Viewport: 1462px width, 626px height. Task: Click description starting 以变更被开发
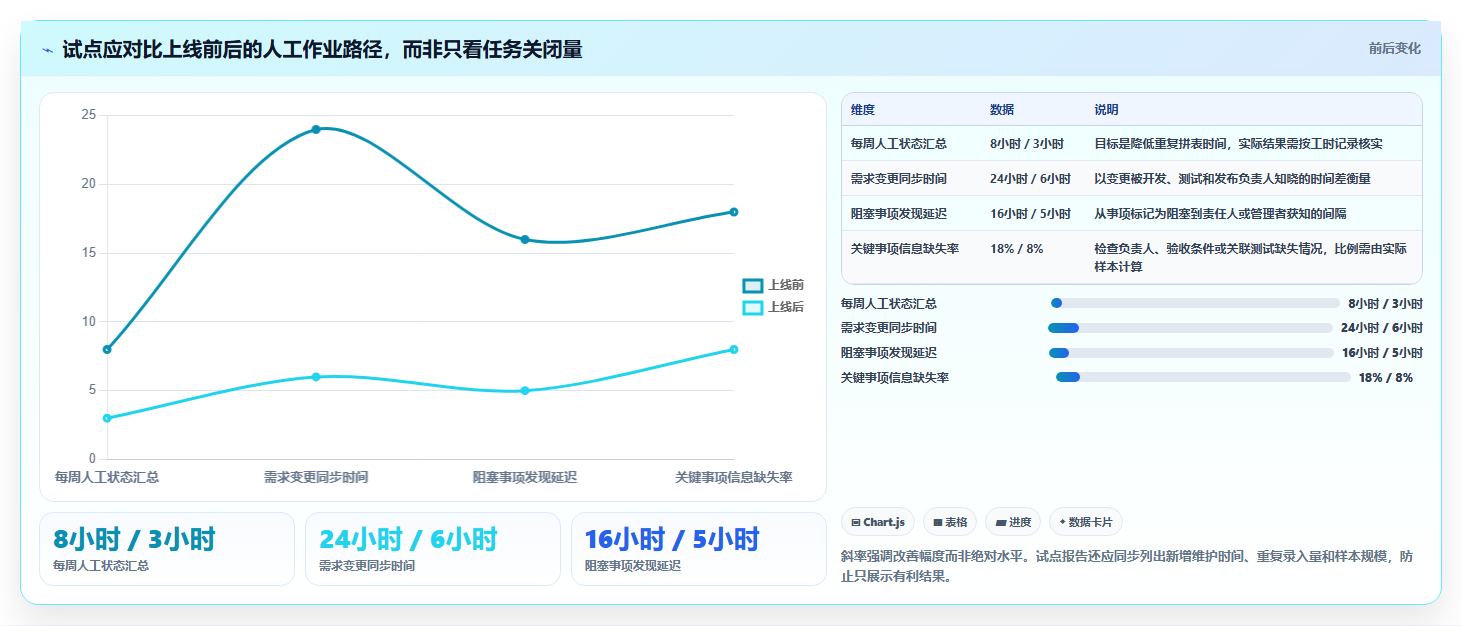click(1233, 179)
